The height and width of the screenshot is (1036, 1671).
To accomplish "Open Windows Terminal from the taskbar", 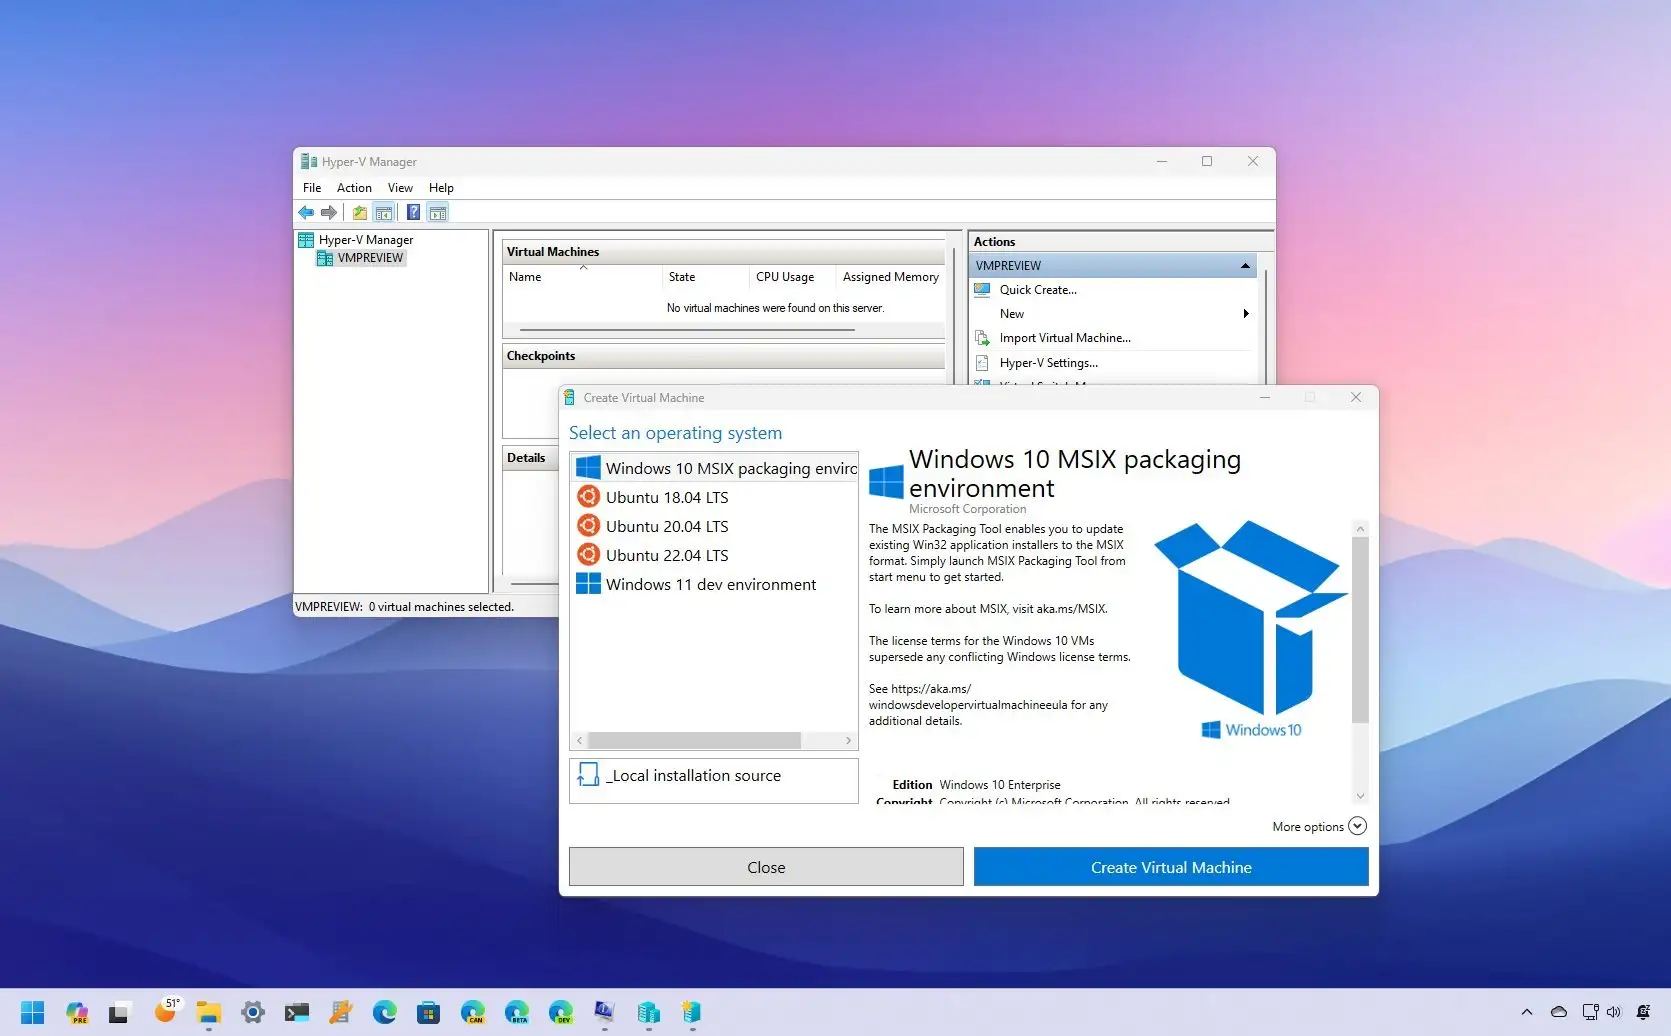I will [296, 1012].
